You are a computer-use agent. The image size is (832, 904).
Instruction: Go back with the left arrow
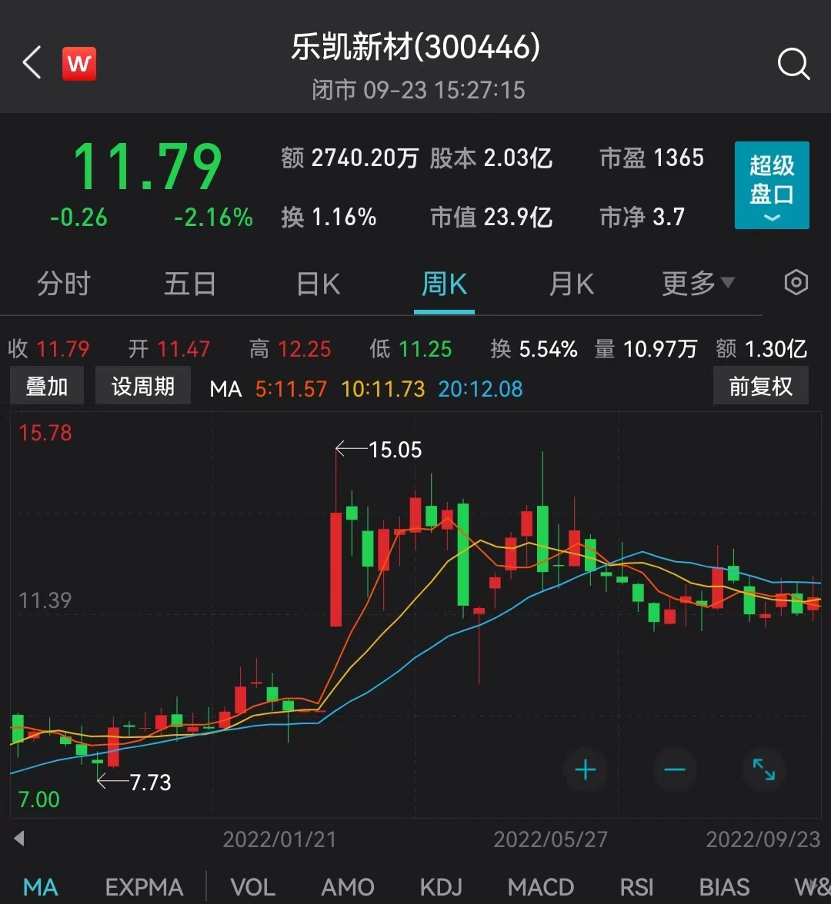tap(32, 62)
